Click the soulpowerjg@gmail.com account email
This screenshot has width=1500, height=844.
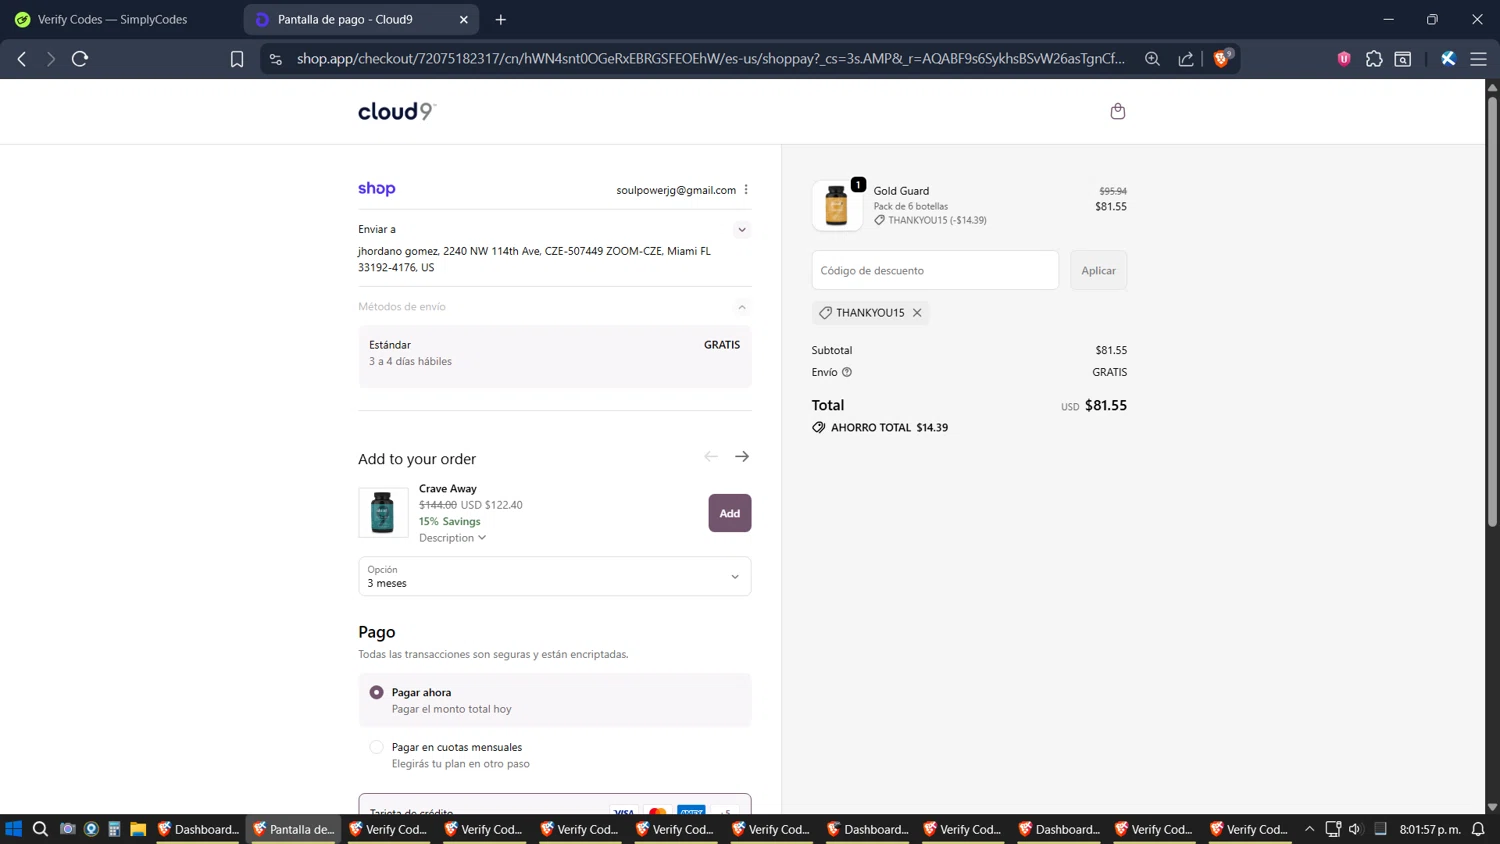676,190
